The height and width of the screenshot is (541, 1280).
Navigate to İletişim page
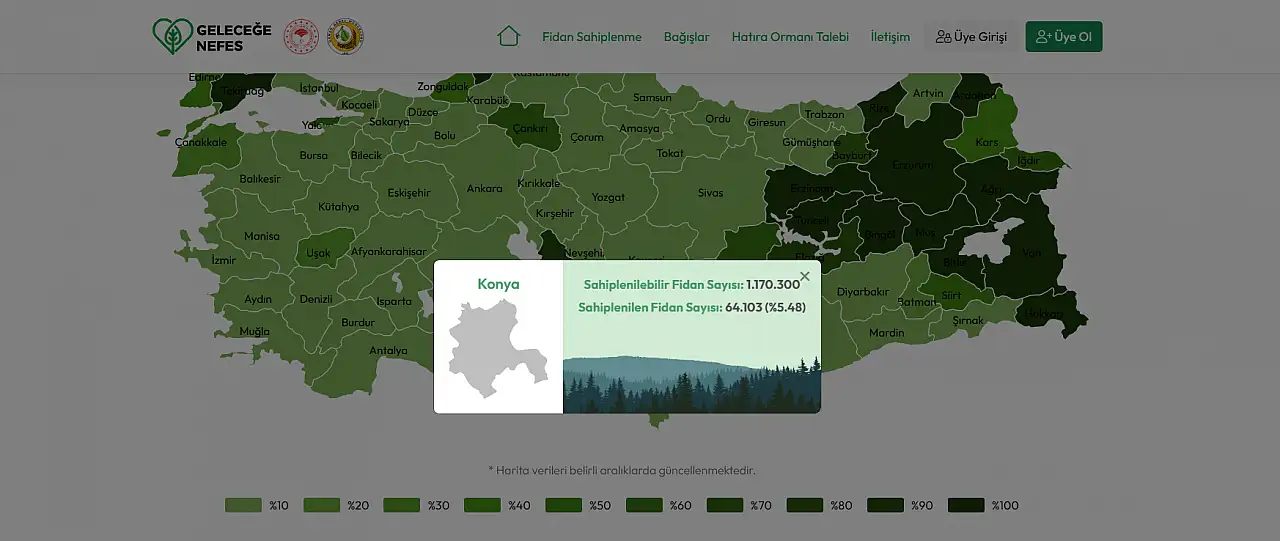[890, 37]
